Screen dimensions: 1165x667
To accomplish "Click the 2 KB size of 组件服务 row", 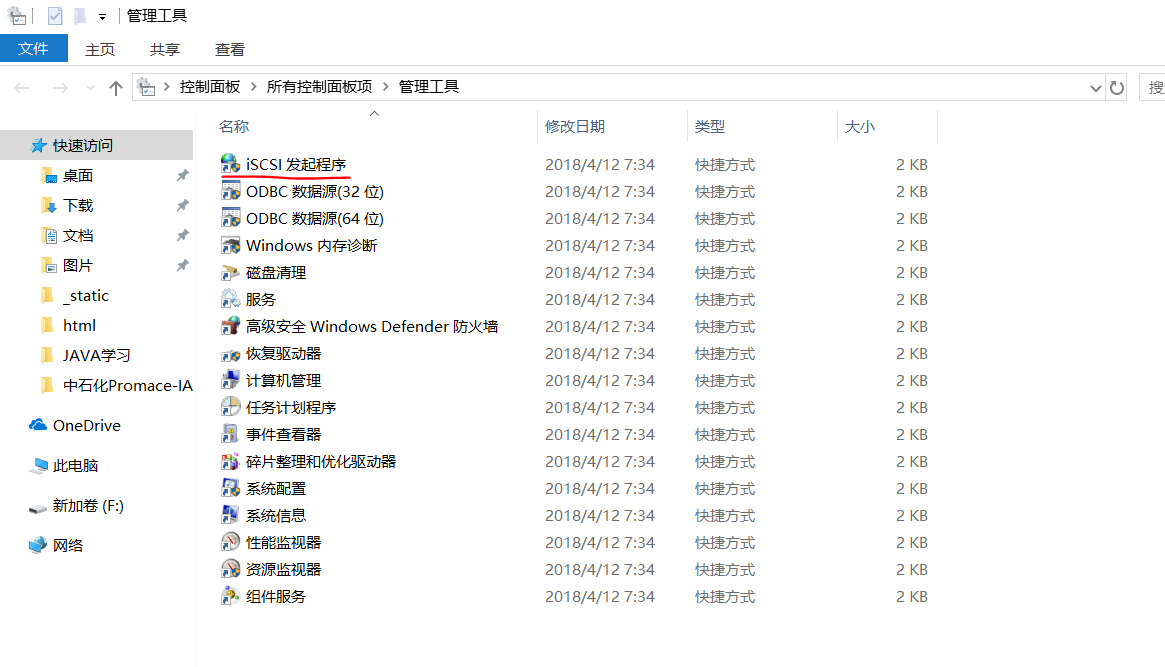I will tap(912, 596).
